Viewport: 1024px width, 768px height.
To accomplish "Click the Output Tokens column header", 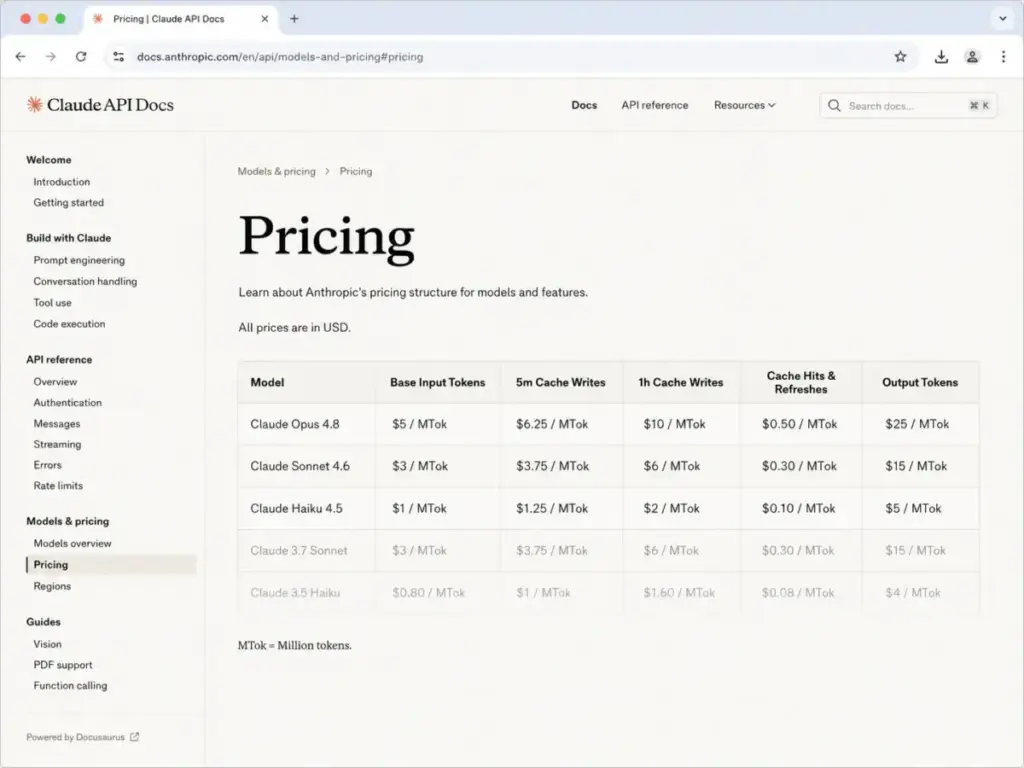I will 920,383.
